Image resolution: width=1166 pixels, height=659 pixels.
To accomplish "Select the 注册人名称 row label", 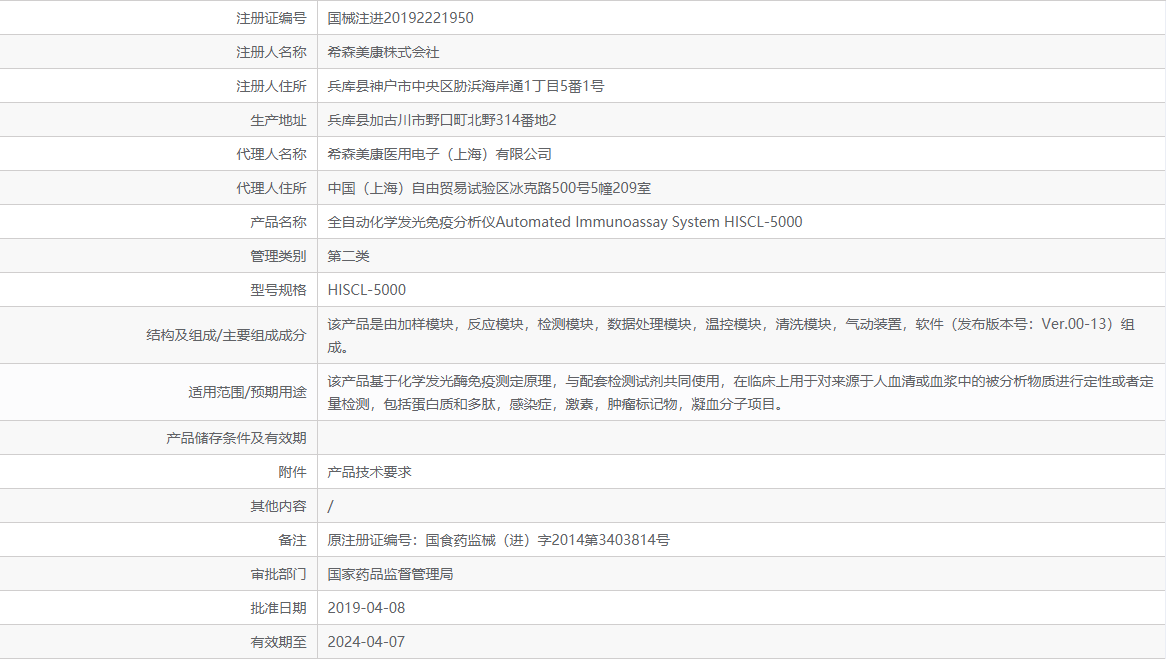I will 271,51.
